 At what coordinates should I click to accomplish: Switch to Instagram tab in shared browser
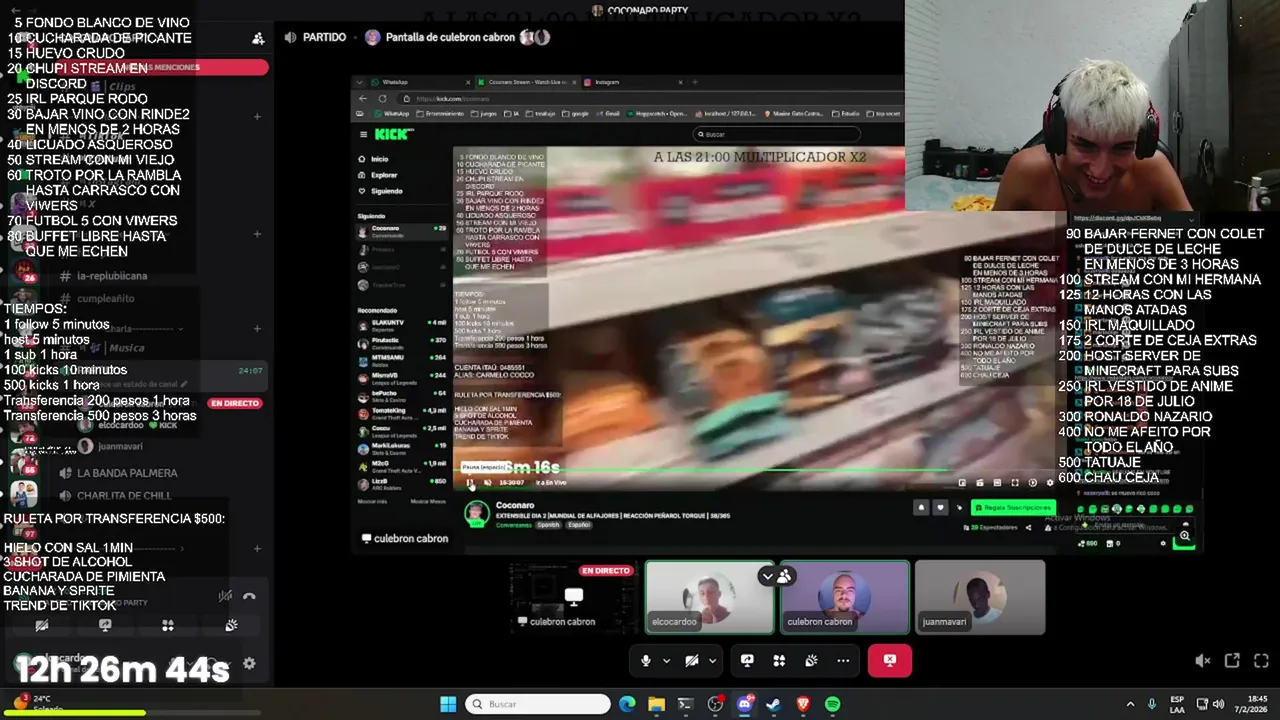(x=631, y=82)
